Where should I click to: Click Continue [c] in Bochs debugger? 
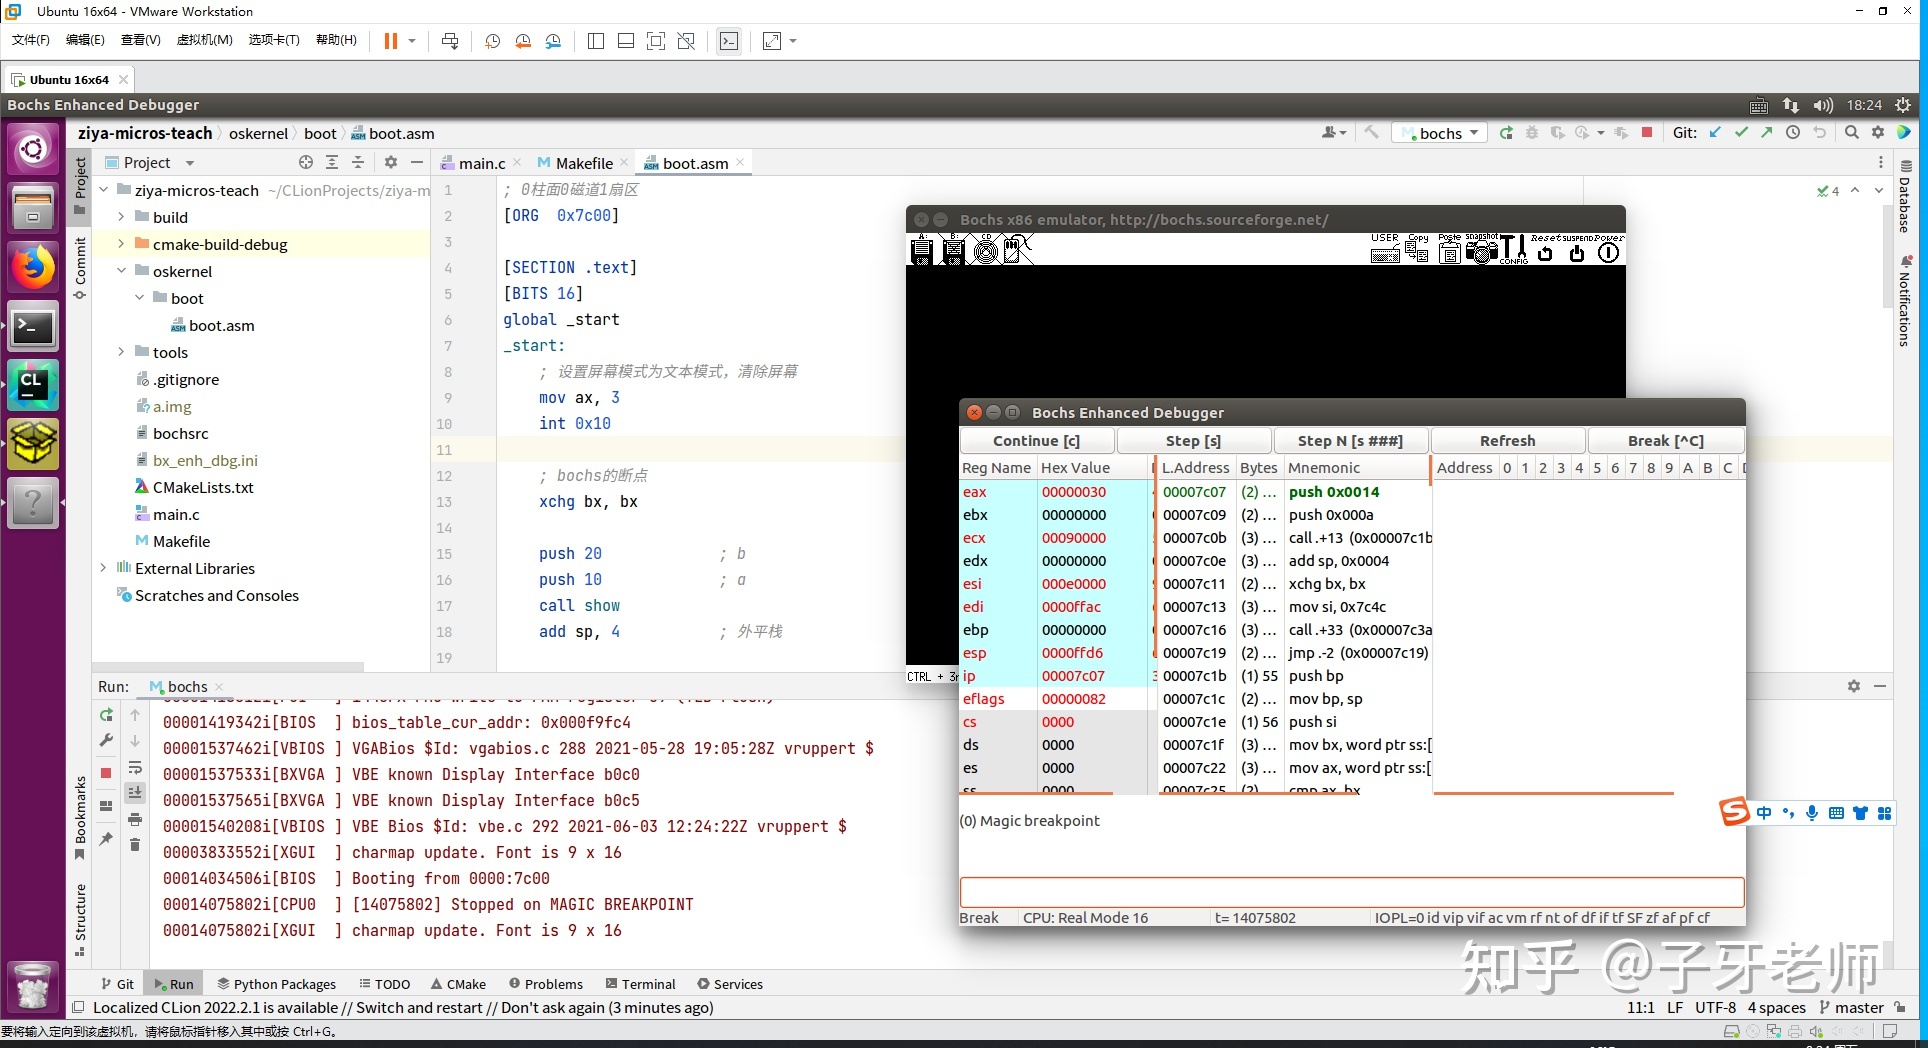pos(1036,441)
